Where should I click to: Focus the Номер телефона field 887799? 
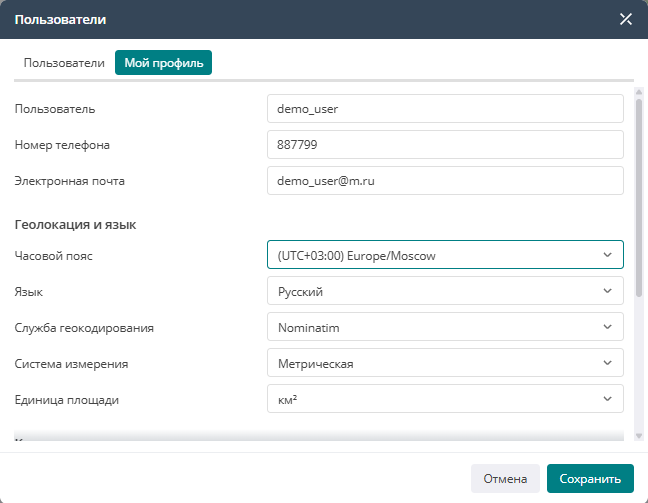tap(445, 145)
